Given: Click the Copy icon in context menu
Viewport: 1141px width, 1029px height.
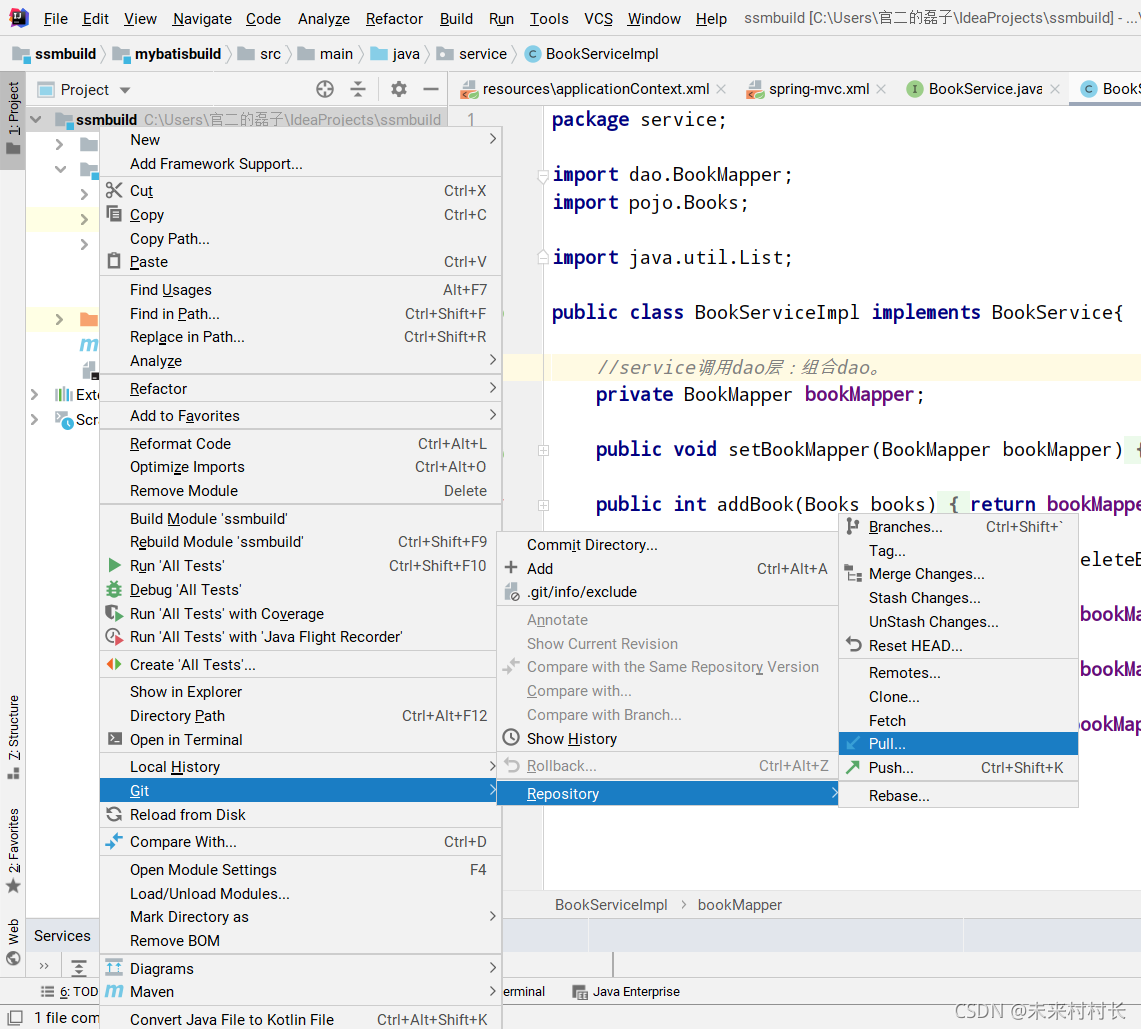Looking at the screenshot, I should (114, 214).
